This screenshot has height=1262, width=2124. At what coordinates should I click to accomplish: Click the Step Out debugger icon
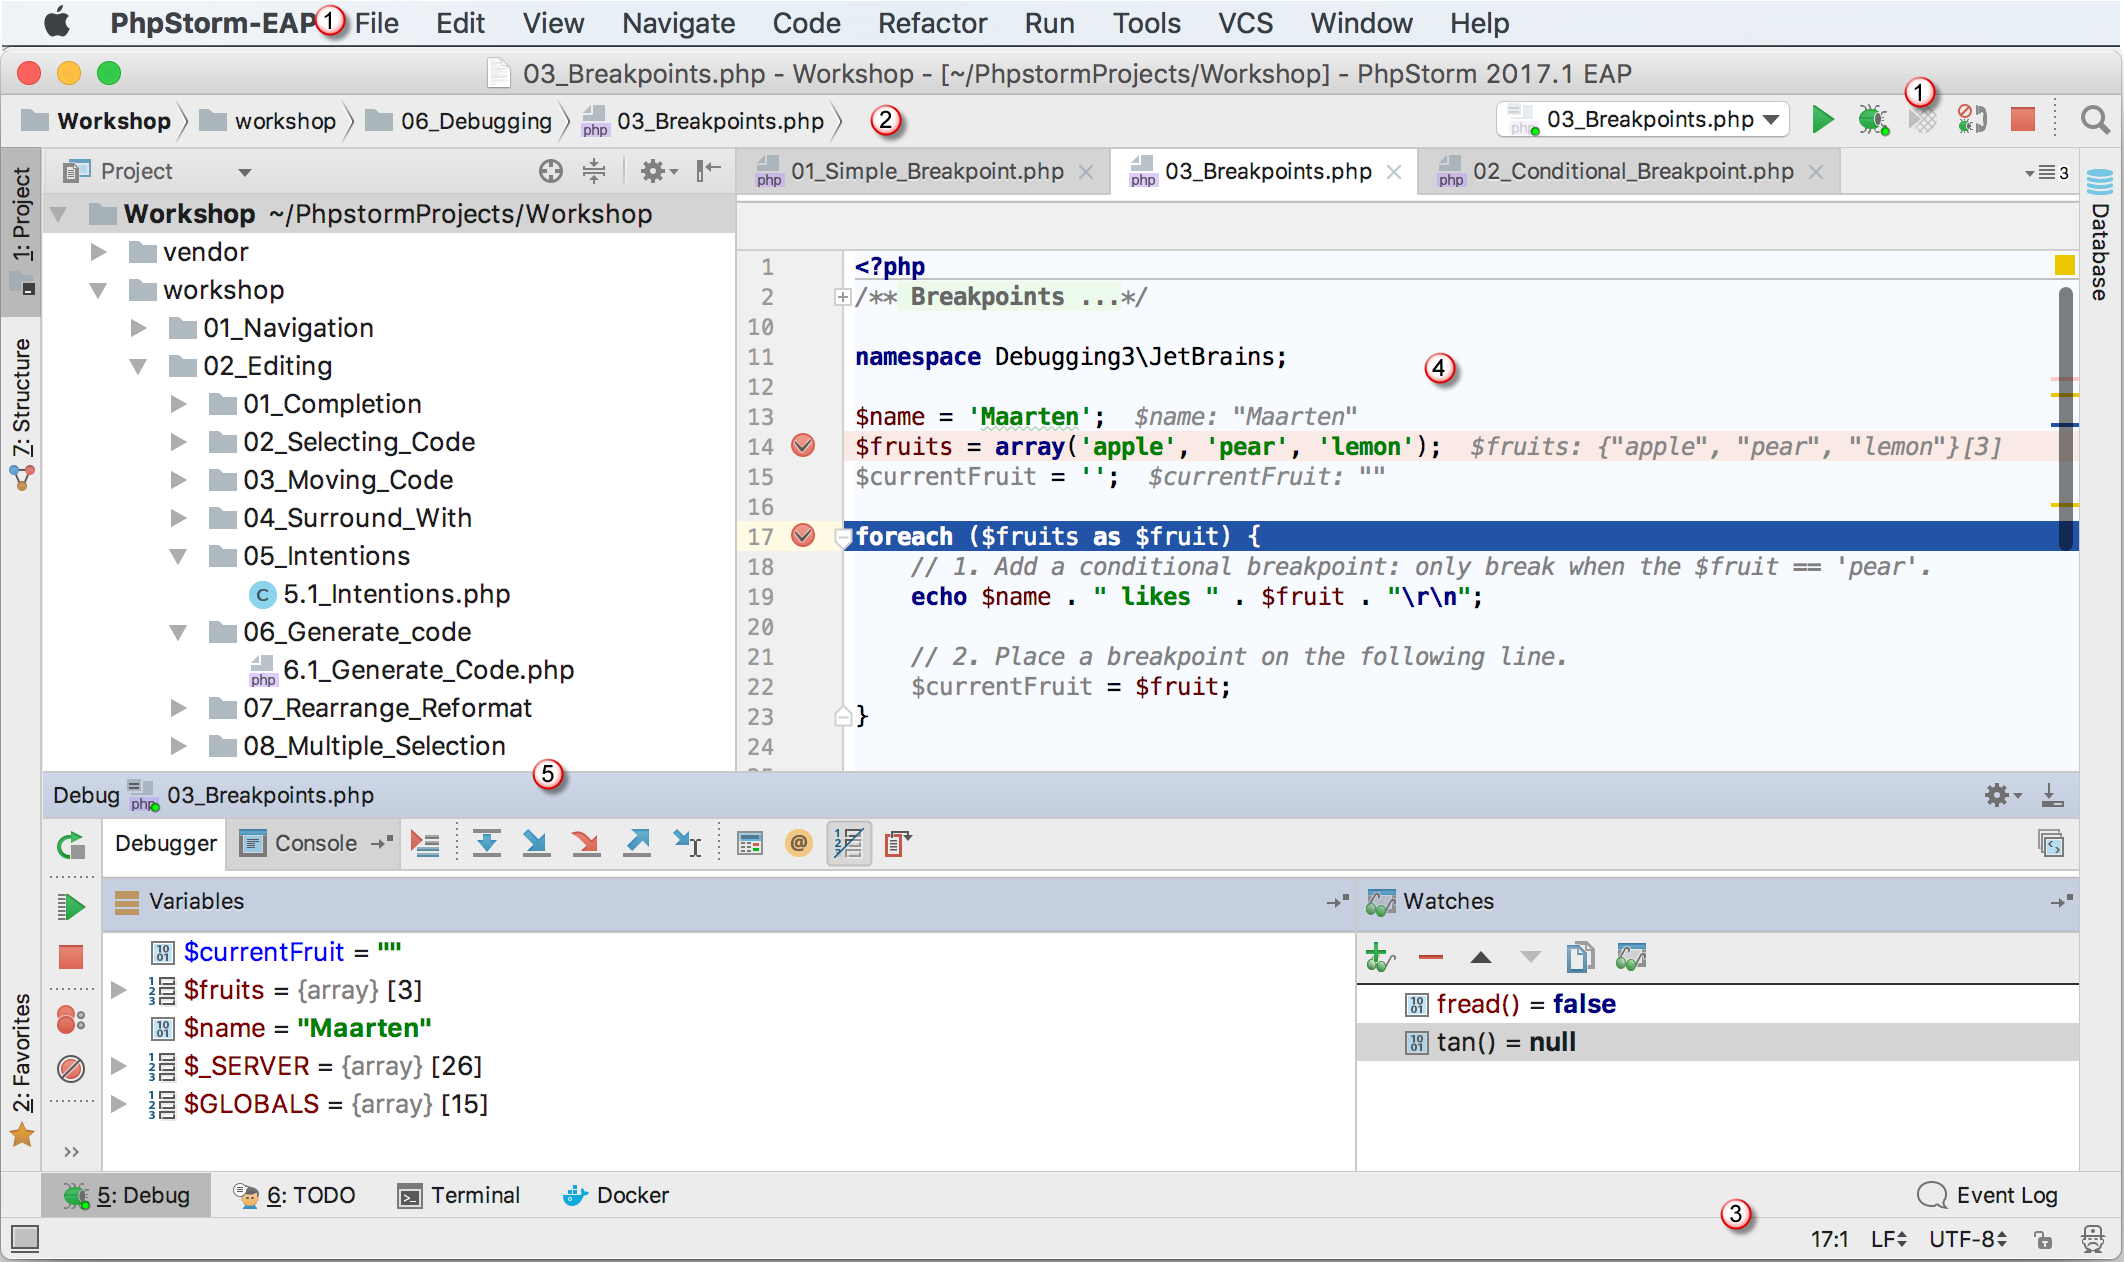[x=637, y=843]
